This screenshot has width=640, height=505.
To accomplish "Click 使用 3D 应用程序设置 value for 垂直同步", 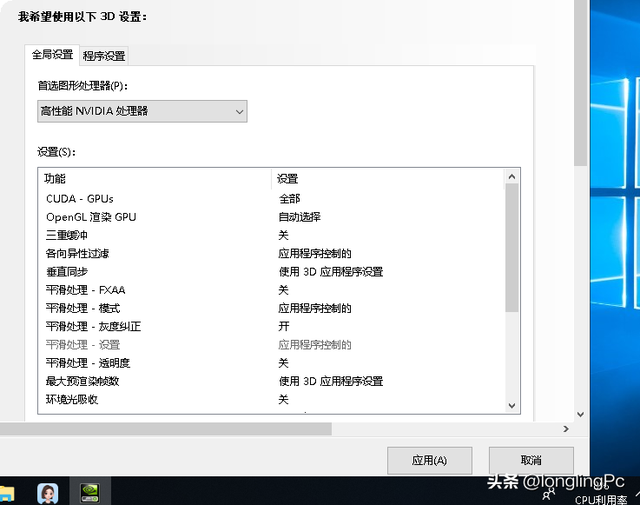I will coord(331,272).
